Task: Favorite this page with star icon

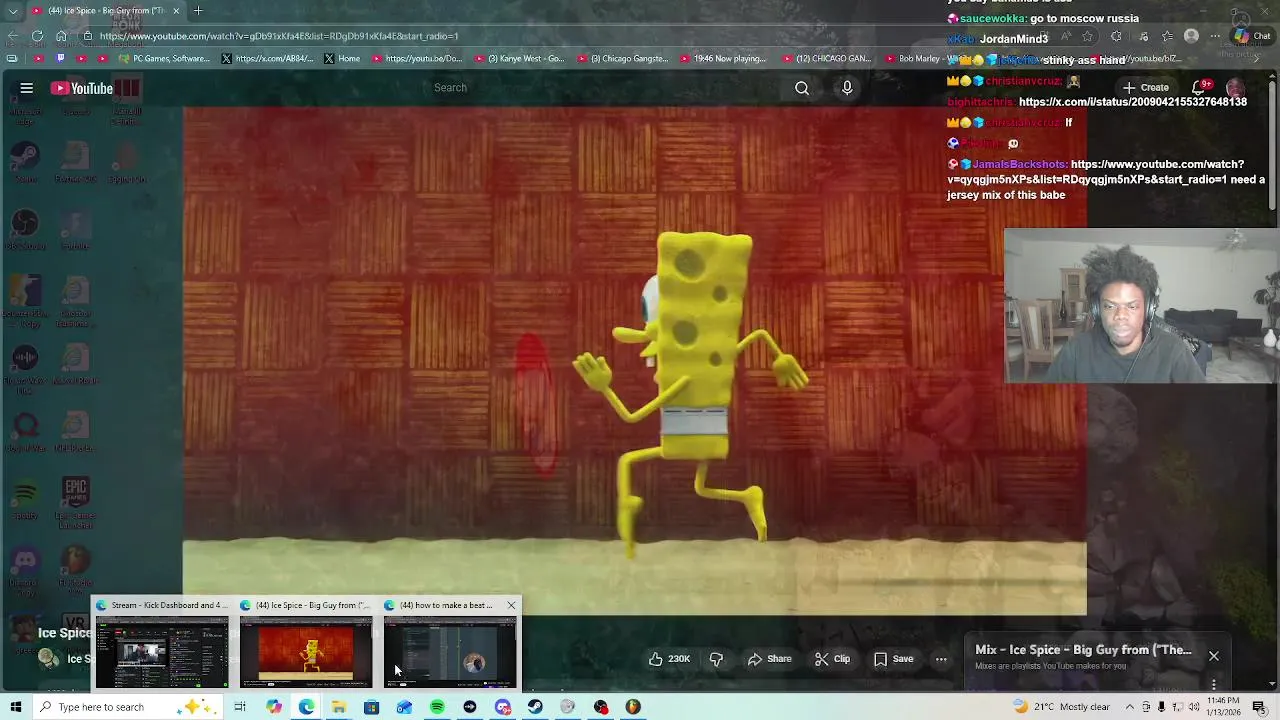Action: 1087,36
